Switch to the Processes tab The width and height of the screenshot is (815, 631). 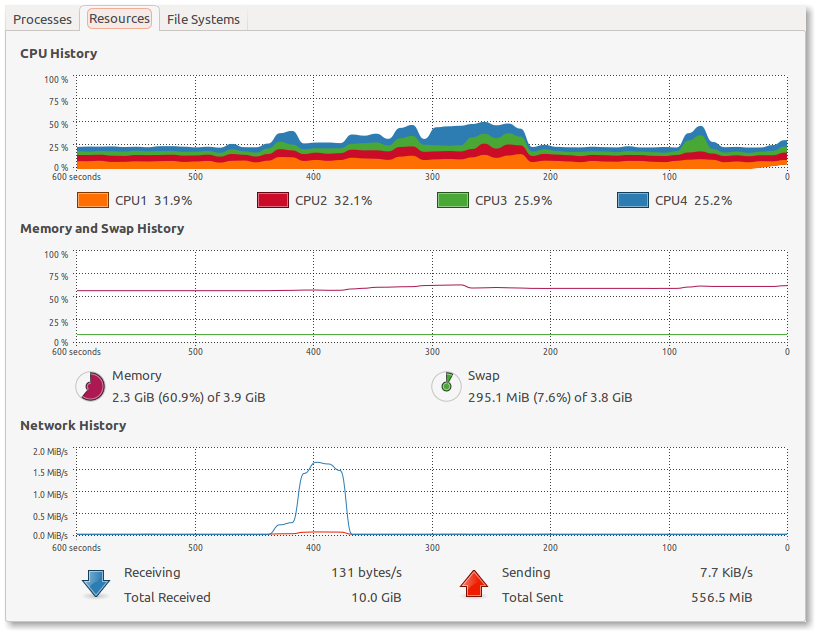tap(42, 20)
